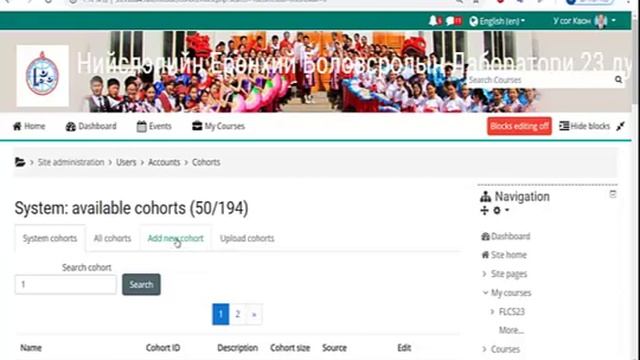Switch to the All cohorts tab
This screenshot has height=360, width=640.
coord(112,238)
